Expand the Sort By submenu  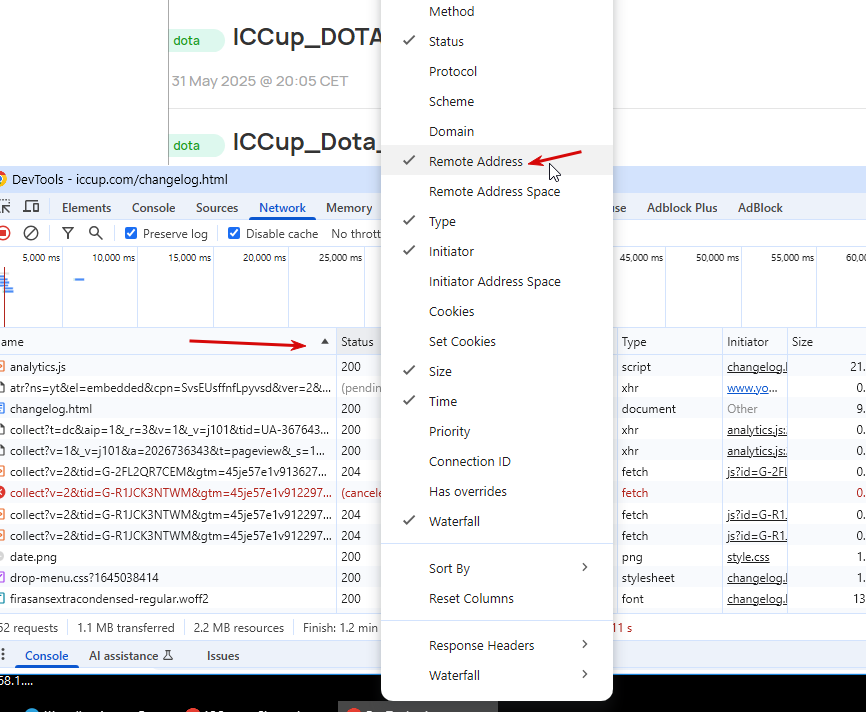[497, 568]
